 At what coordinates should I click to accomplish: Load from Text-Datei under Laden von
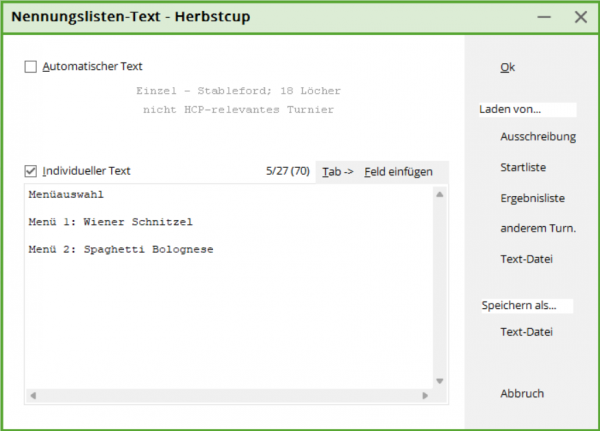tap(527, 259)
